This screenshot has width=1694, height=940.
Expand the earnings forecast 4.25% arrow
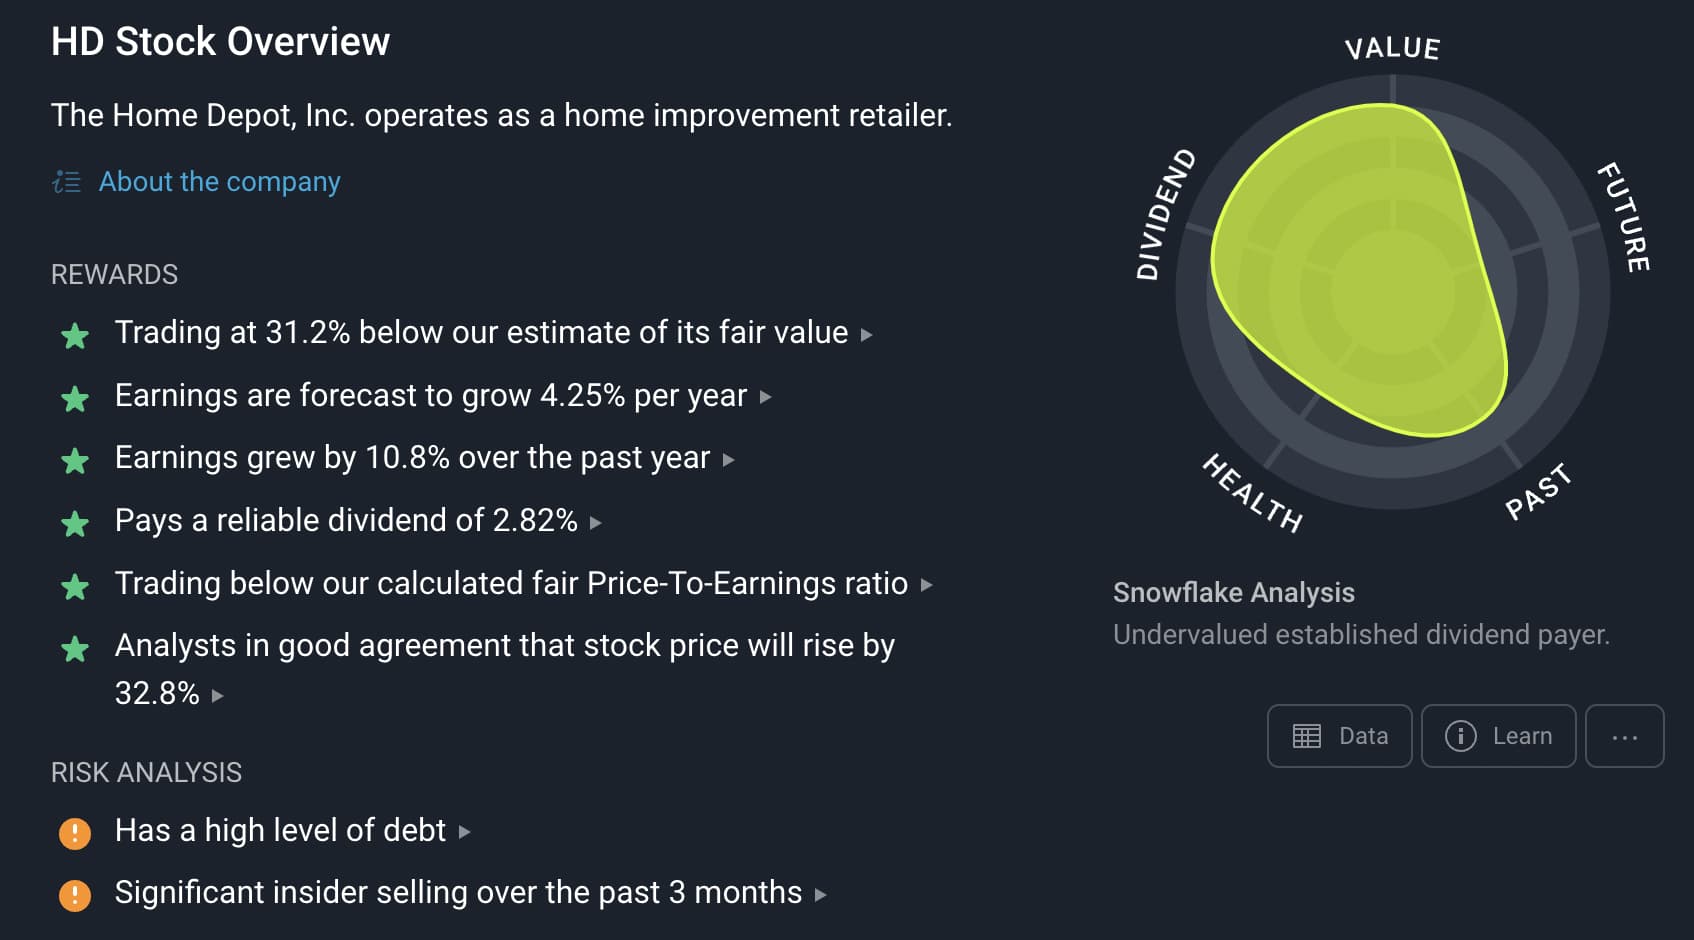766,397
